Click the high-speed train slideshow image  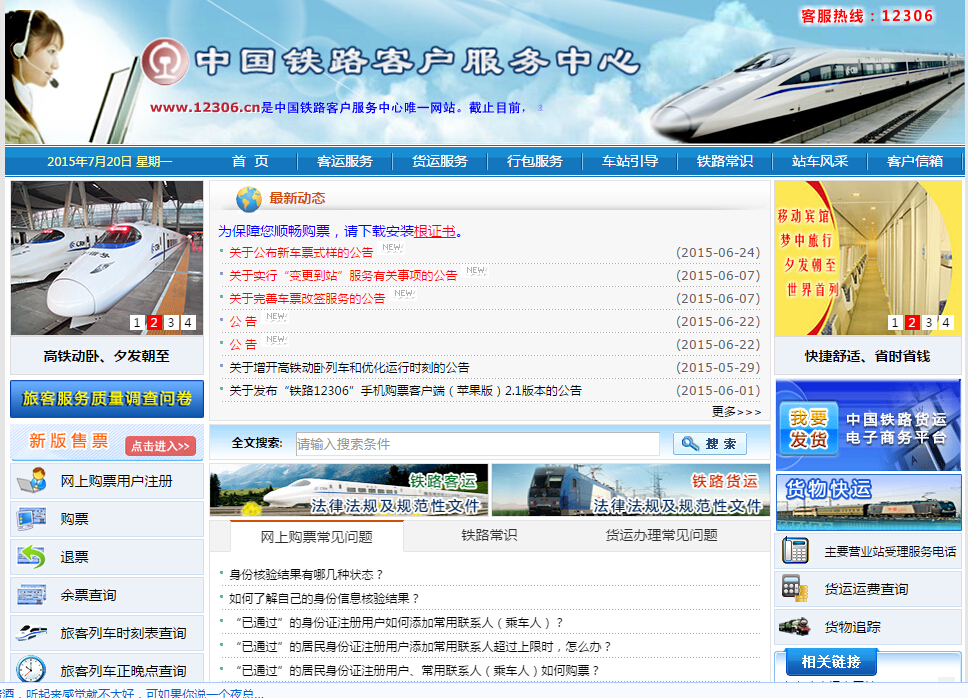pos(107,257)
